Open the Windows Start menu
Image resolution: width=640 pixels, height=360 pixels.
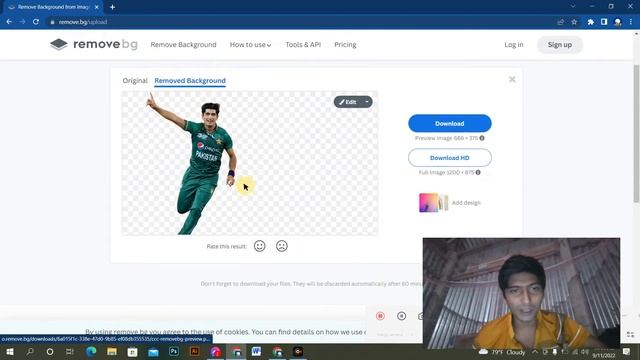click(10, 351)
